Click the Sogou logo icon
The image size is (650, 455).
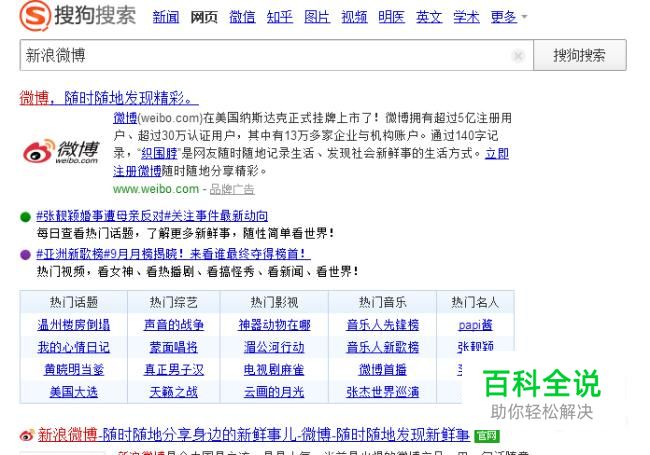click(35, 16)
